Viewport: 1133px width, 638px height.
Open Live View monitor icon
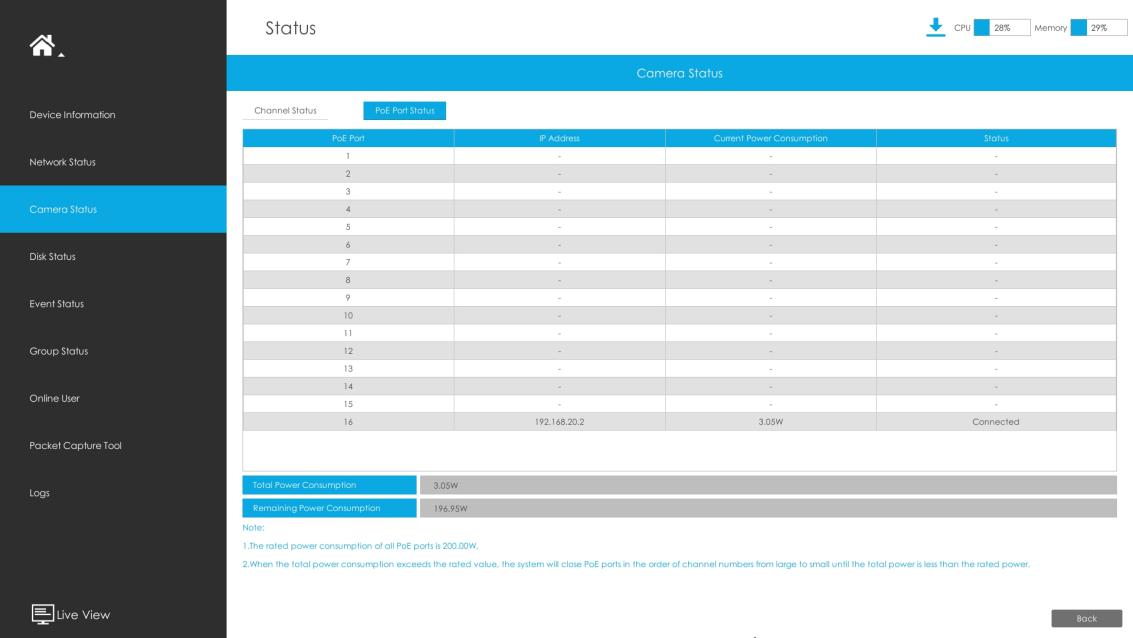[x=42, y=614]
